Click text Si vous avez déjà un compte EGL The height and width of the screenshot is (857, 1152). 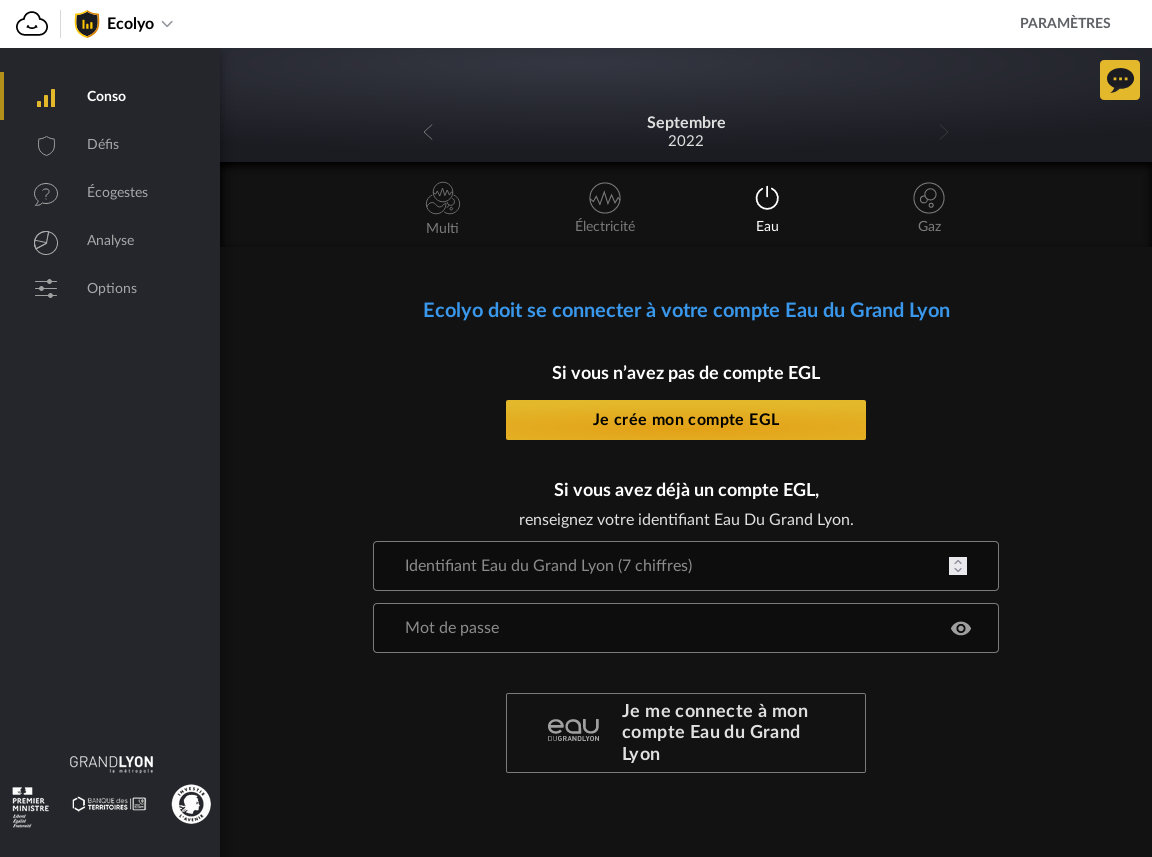(x=685, y=490)
